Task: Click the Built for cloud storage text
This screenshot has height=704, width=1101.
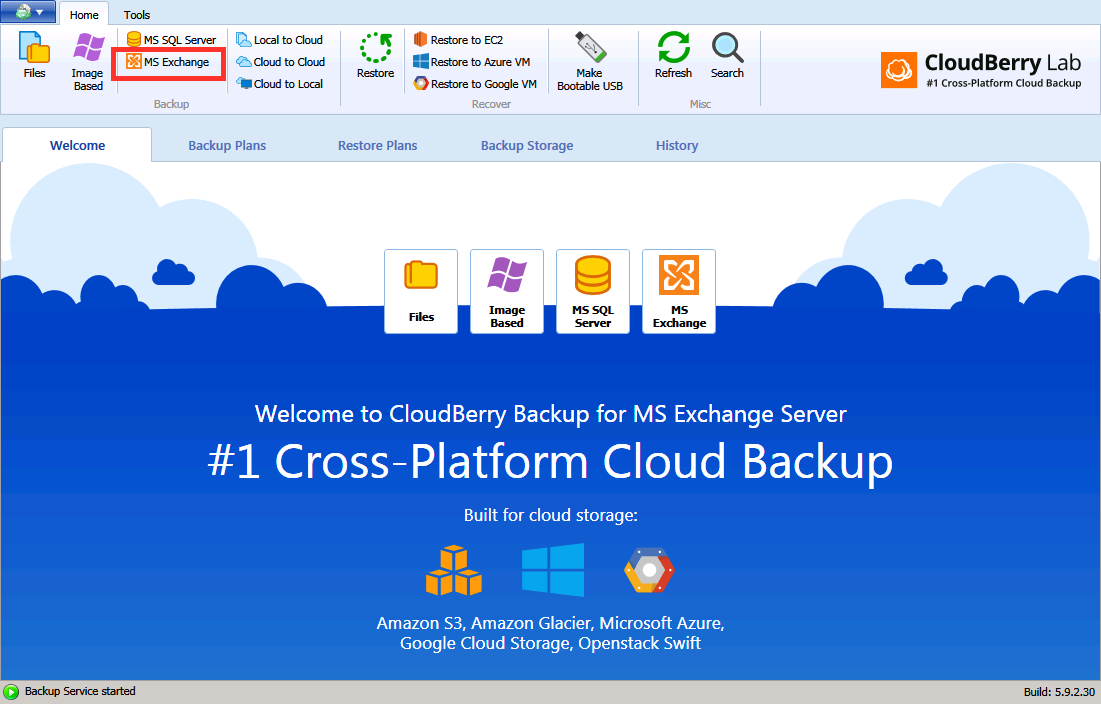Action: point(550,515)
